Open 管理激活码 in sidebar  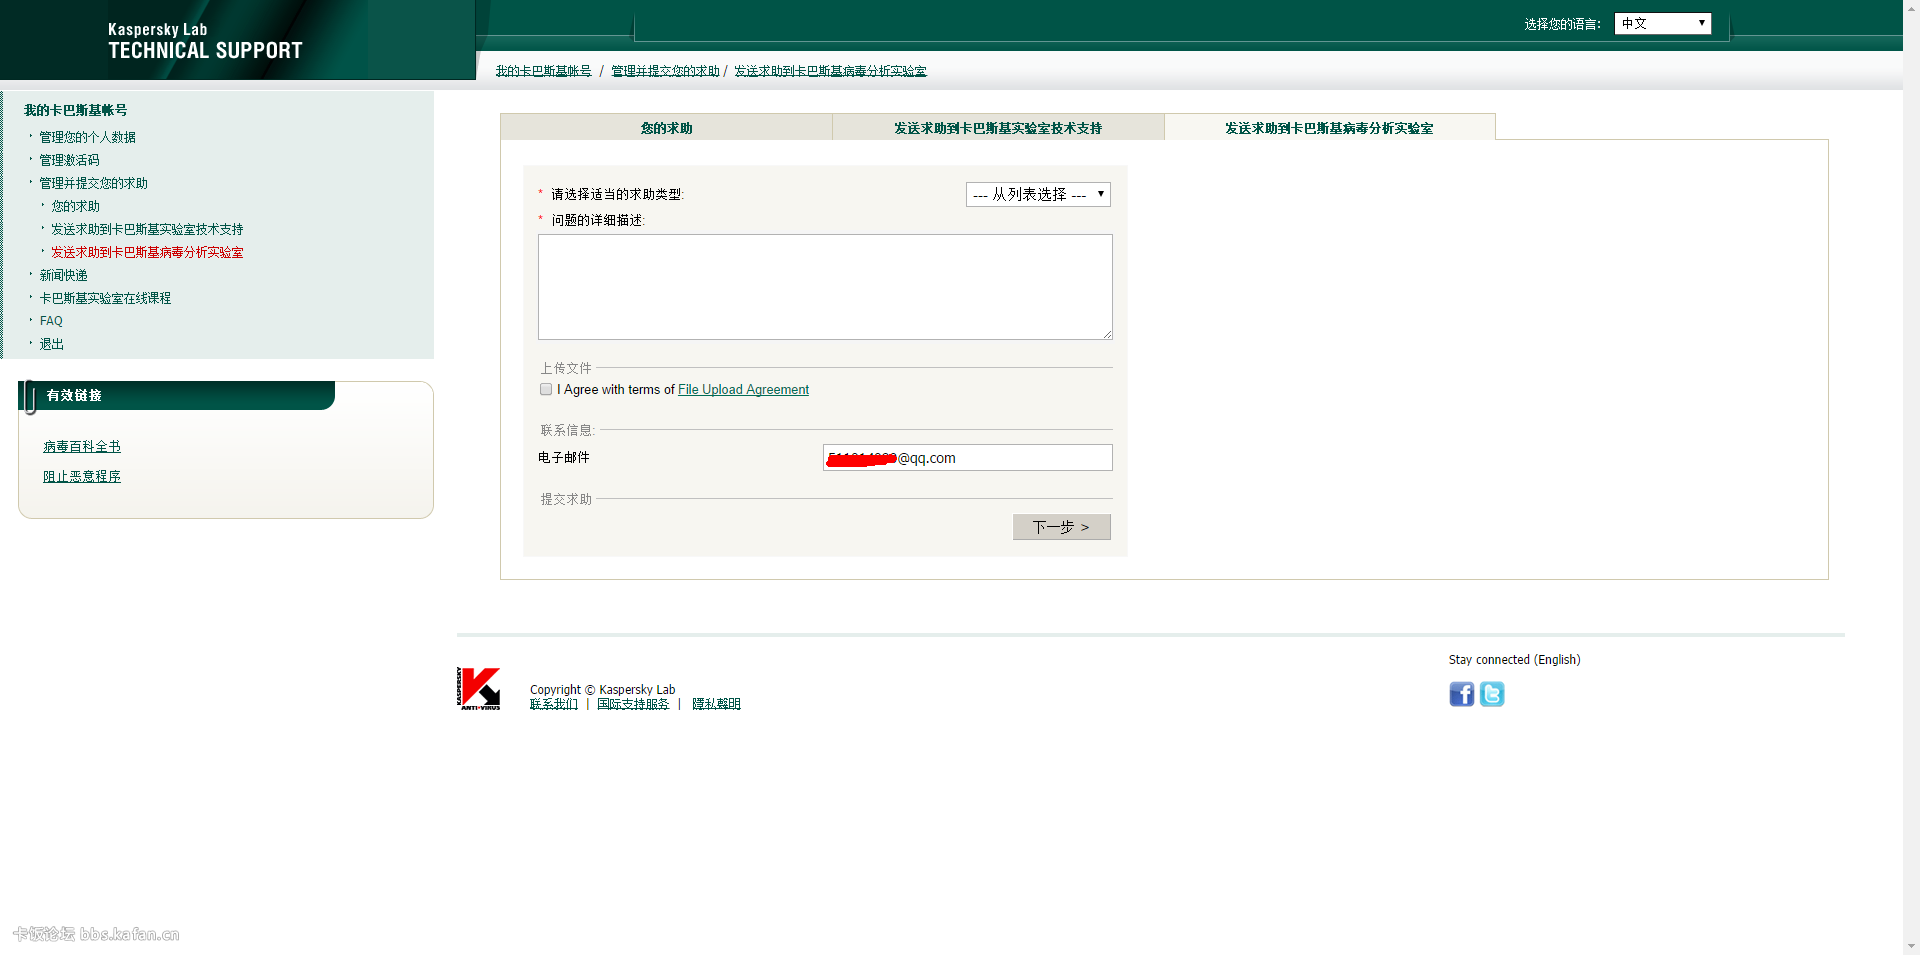pyautogui.click(x=69, y=160)
